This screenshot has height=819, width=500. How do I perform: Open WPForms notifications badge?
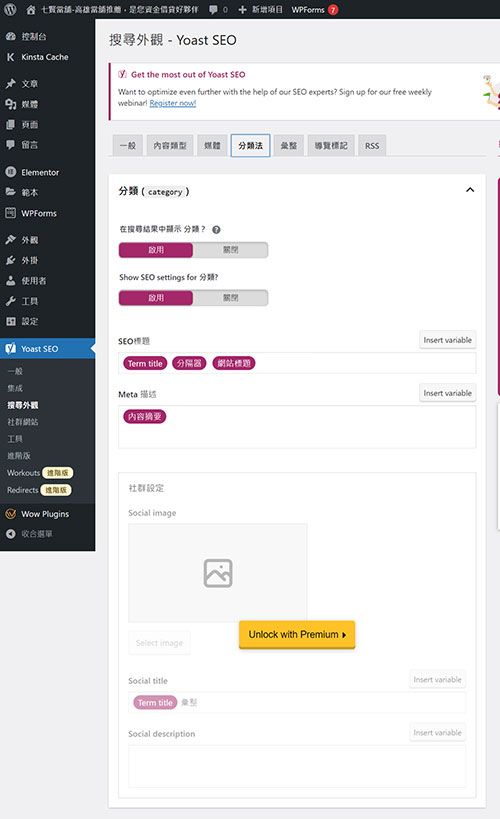pyautogui.click(x=333, y=9)
